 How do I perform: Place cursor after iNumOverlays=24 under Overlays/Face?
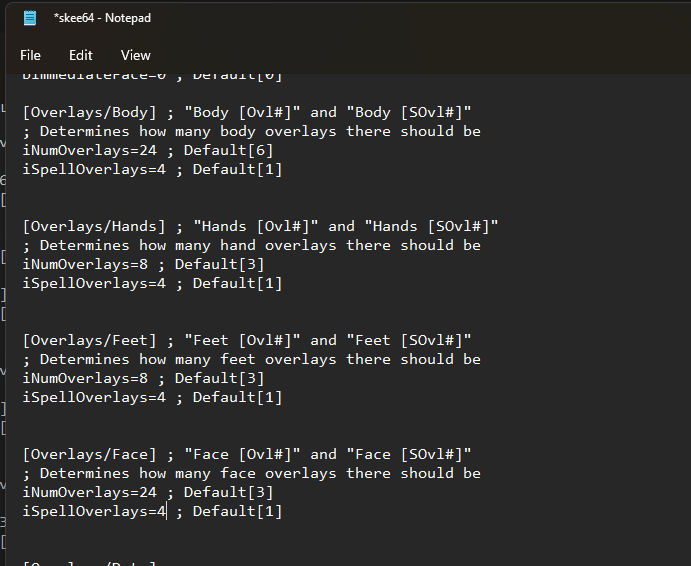tap(157, 492)
